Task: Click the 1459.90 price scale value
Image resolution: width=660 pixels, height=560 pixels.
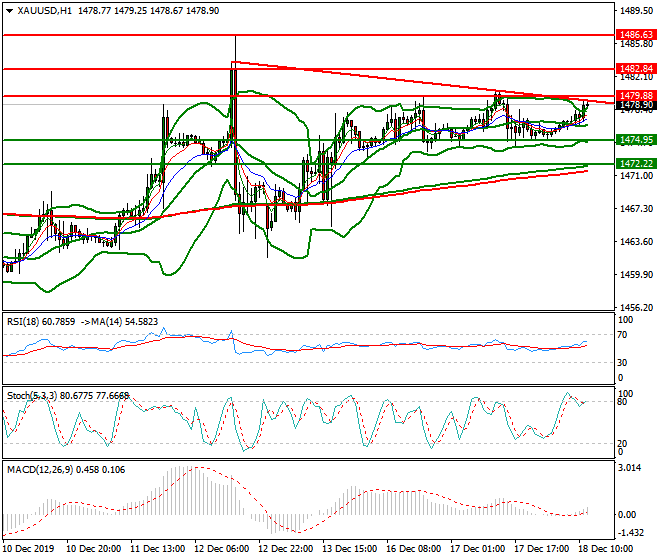Action: tap(636, 275)
